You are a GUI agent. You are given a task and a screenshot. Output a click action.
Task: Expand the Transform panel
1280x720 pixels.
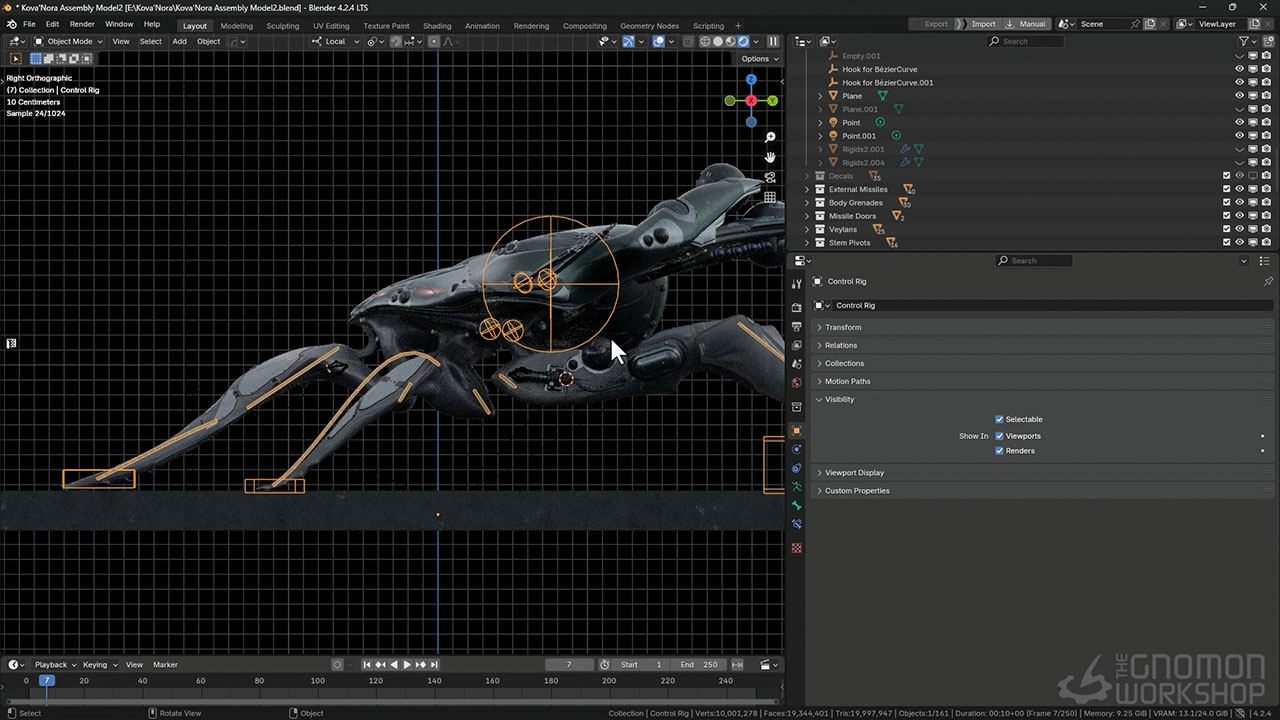(843, 327)
